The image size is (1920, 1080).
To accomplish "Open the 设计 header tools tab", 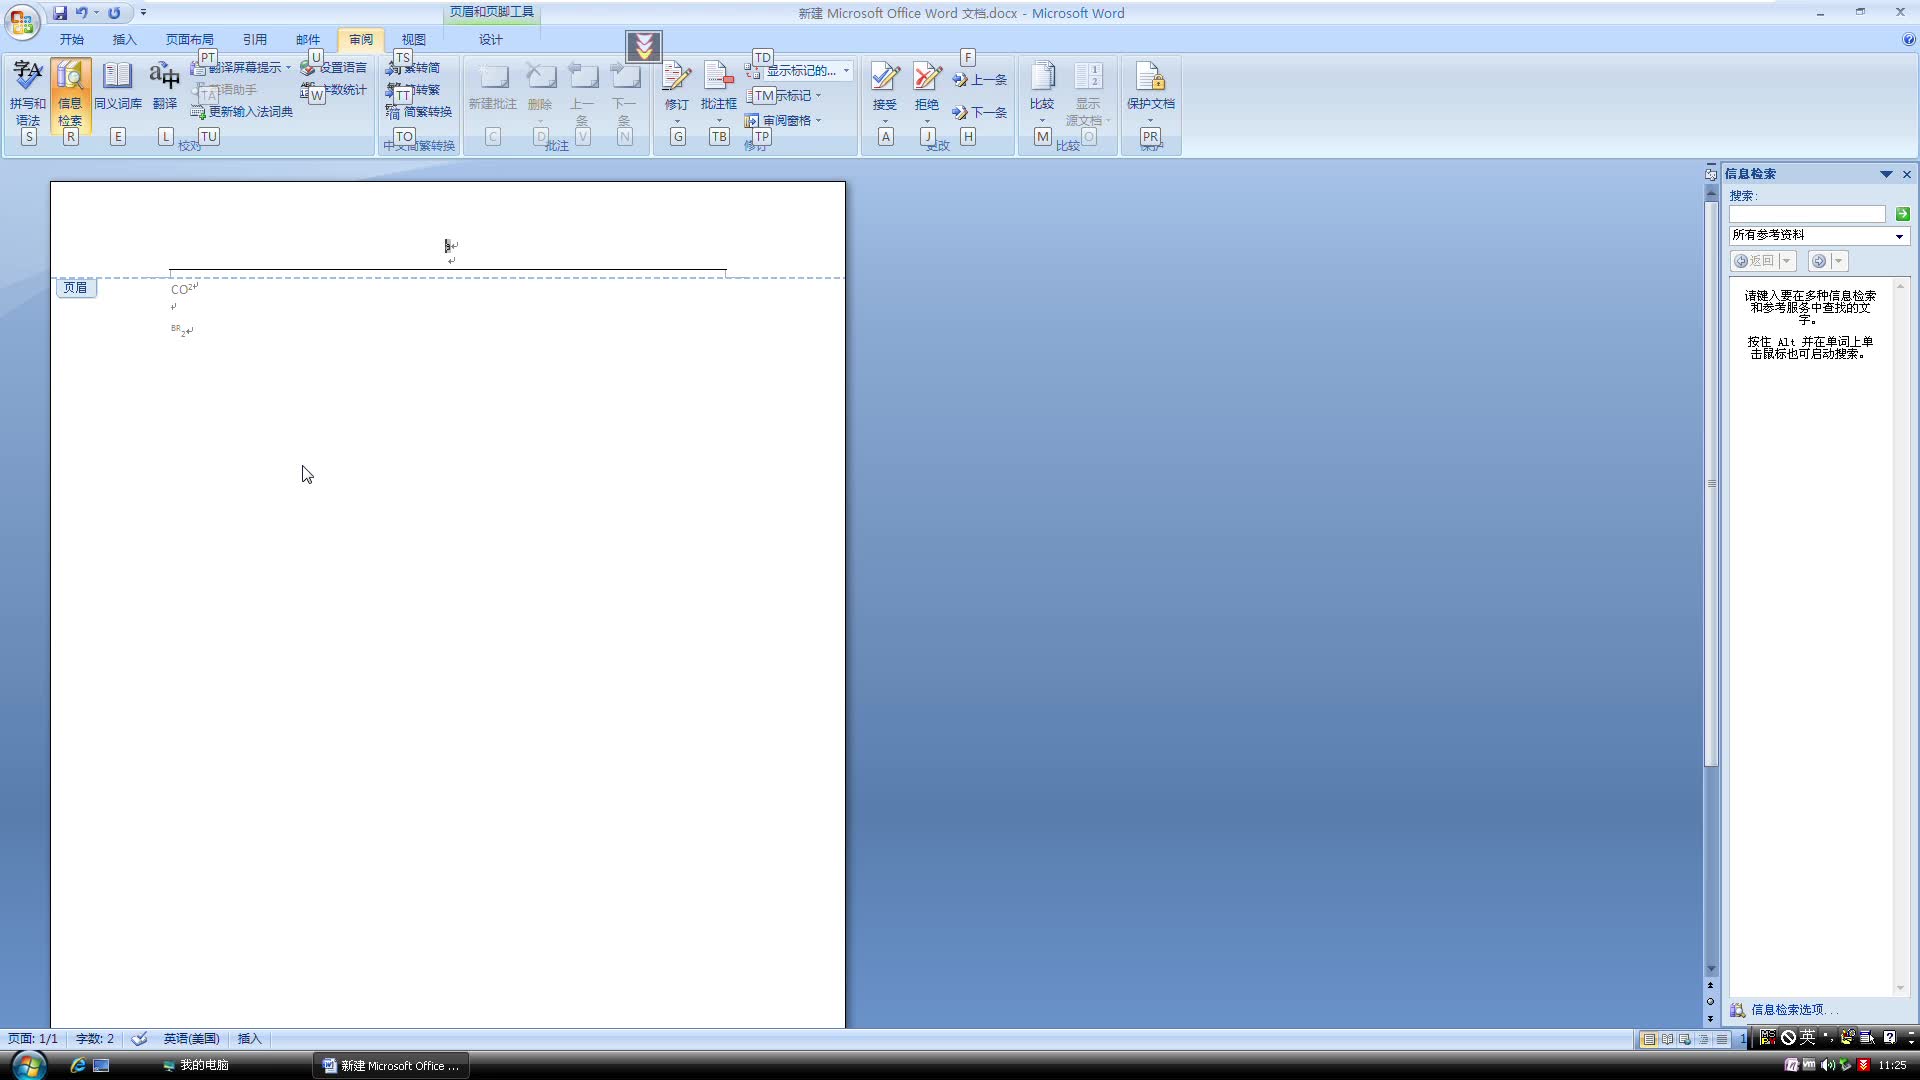I will click(x=490, y=39).
